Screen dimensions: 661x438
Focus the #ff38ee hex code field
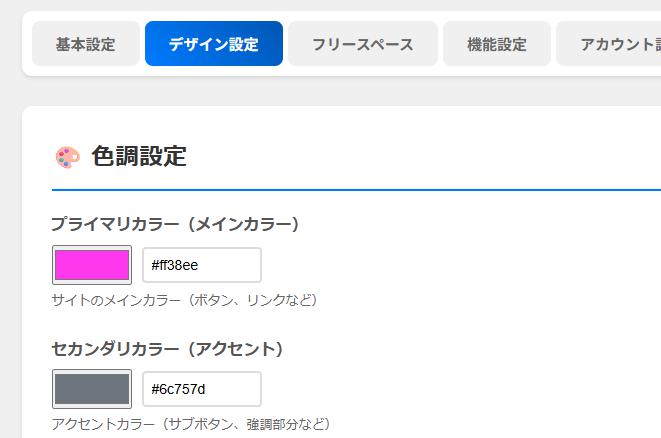pos(201,265)
